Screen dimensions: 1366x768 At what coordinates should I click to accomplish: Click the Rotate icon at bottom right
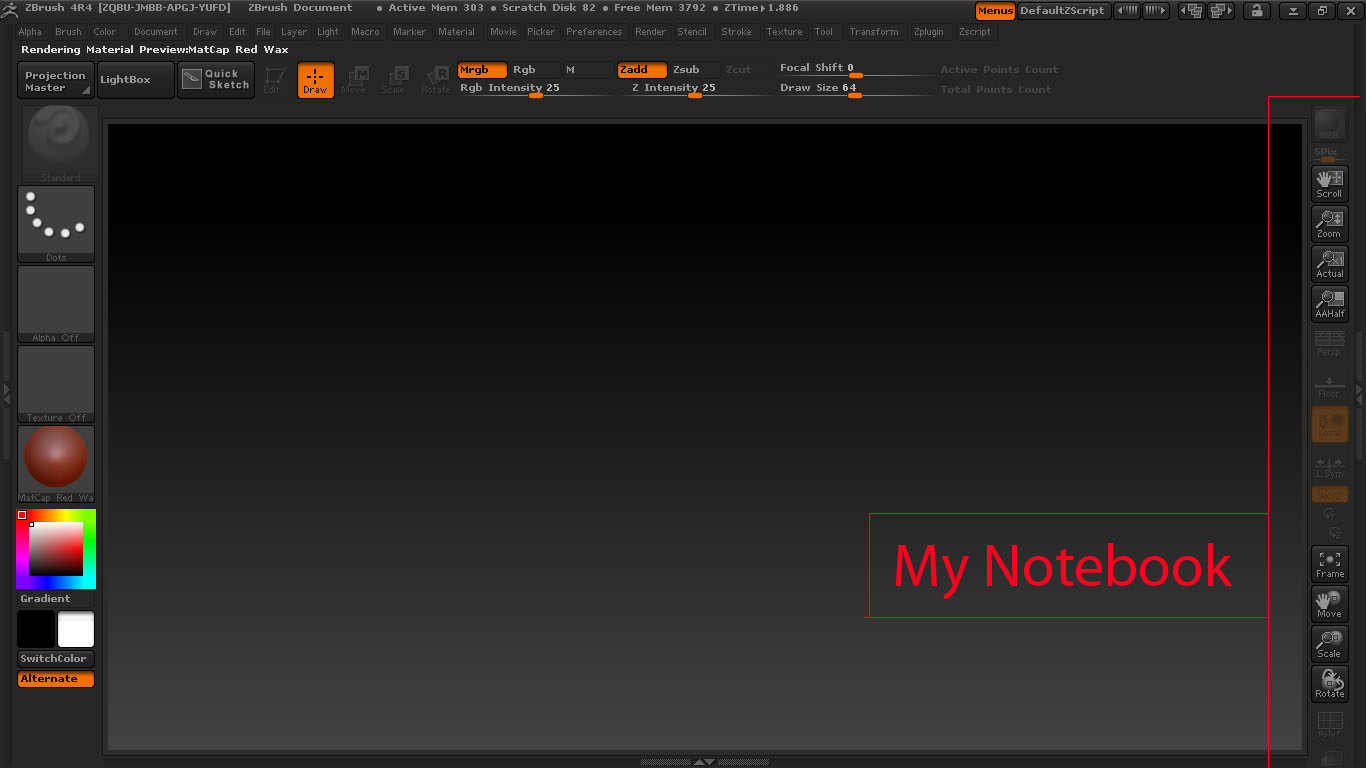(1329, 684)
